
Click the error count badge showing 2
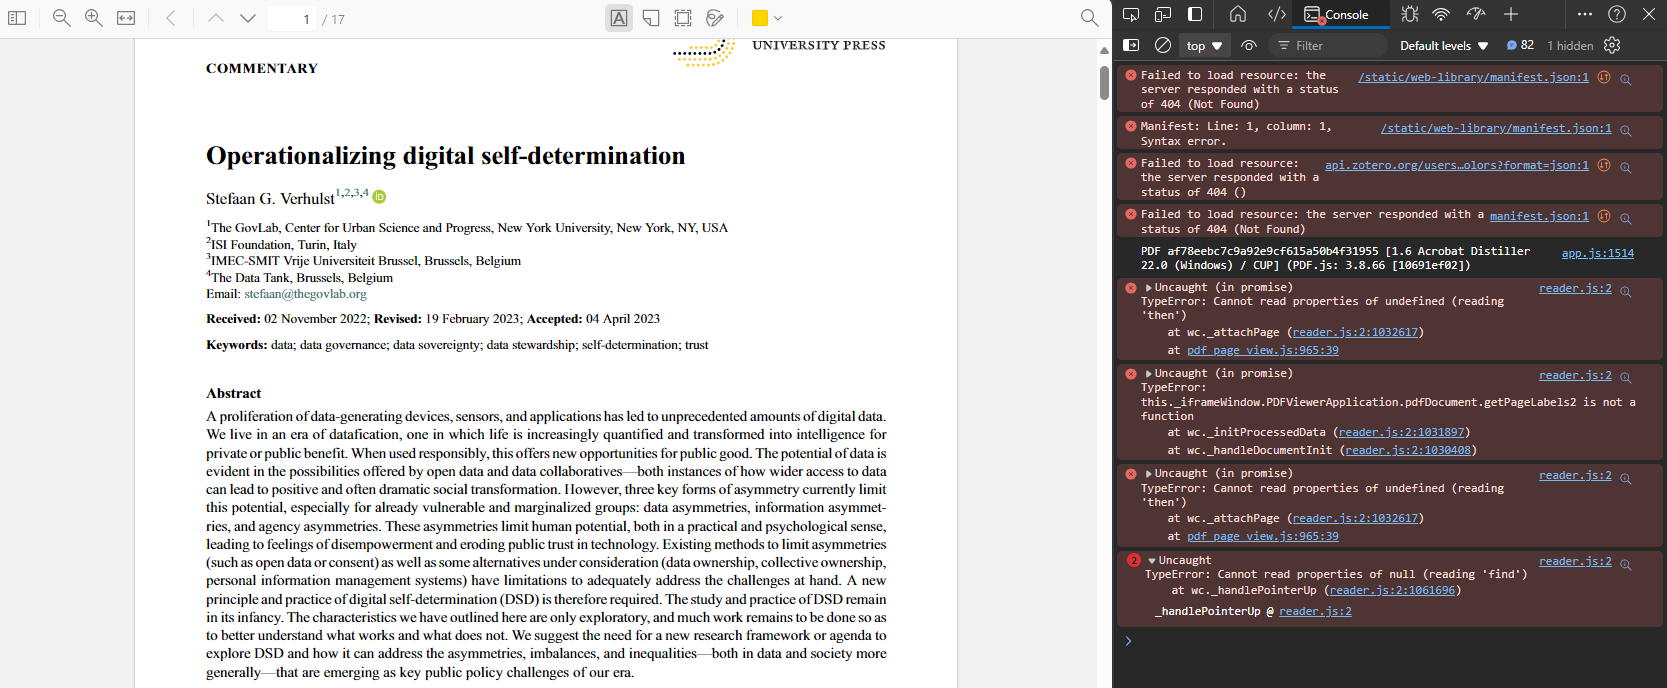point(1134,560)
